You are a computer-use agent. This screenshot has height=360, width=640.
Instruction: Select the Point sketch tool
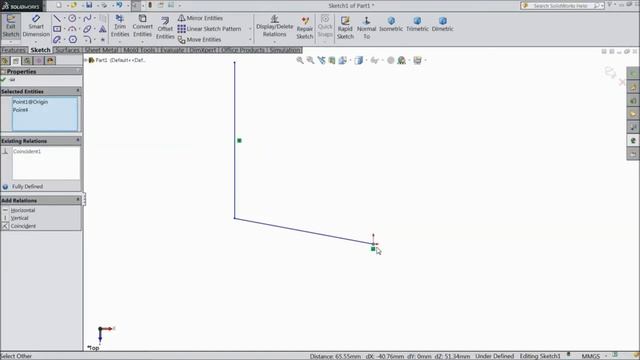(102, 40)
